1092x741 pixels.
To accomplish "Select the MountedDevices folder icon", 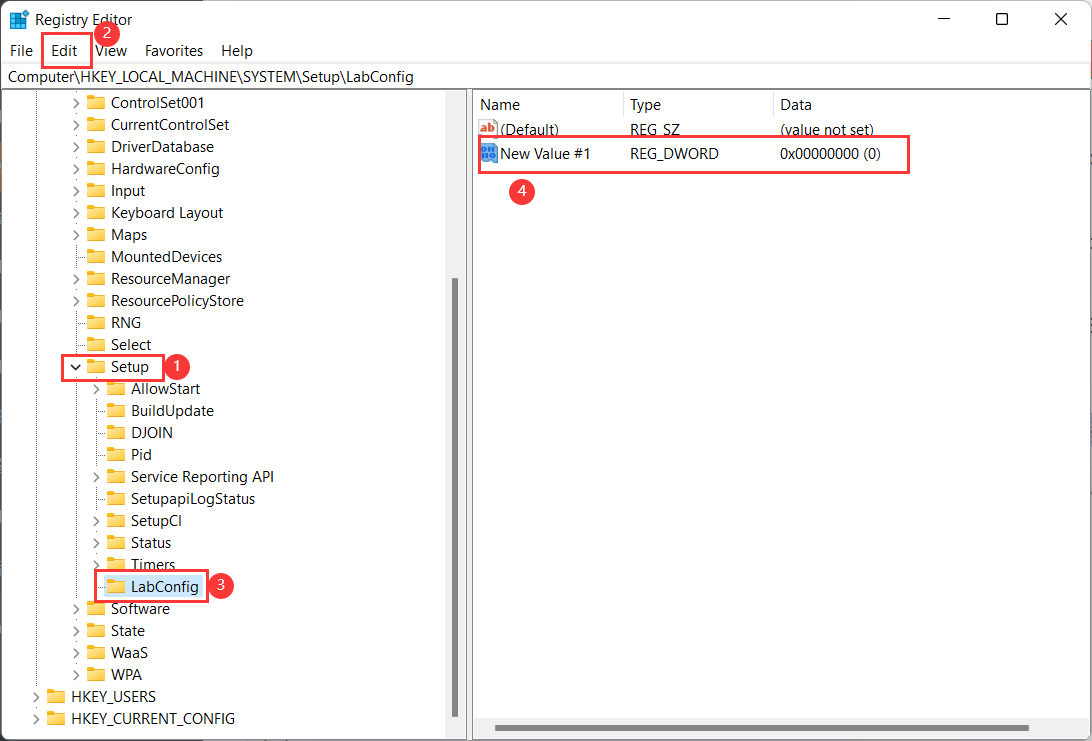I will coord(95,257).
